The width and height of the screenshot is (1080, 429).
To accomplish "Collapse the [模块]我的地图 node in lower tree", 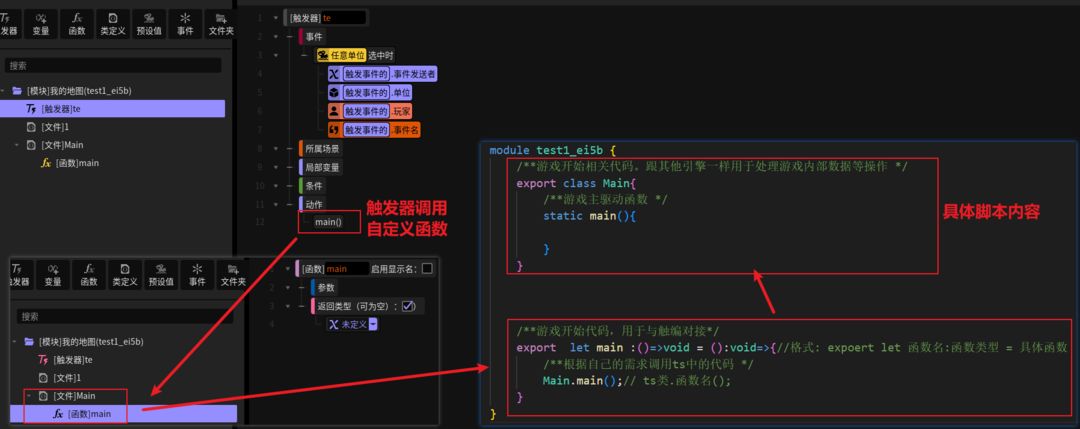I will tap(15, 342).
